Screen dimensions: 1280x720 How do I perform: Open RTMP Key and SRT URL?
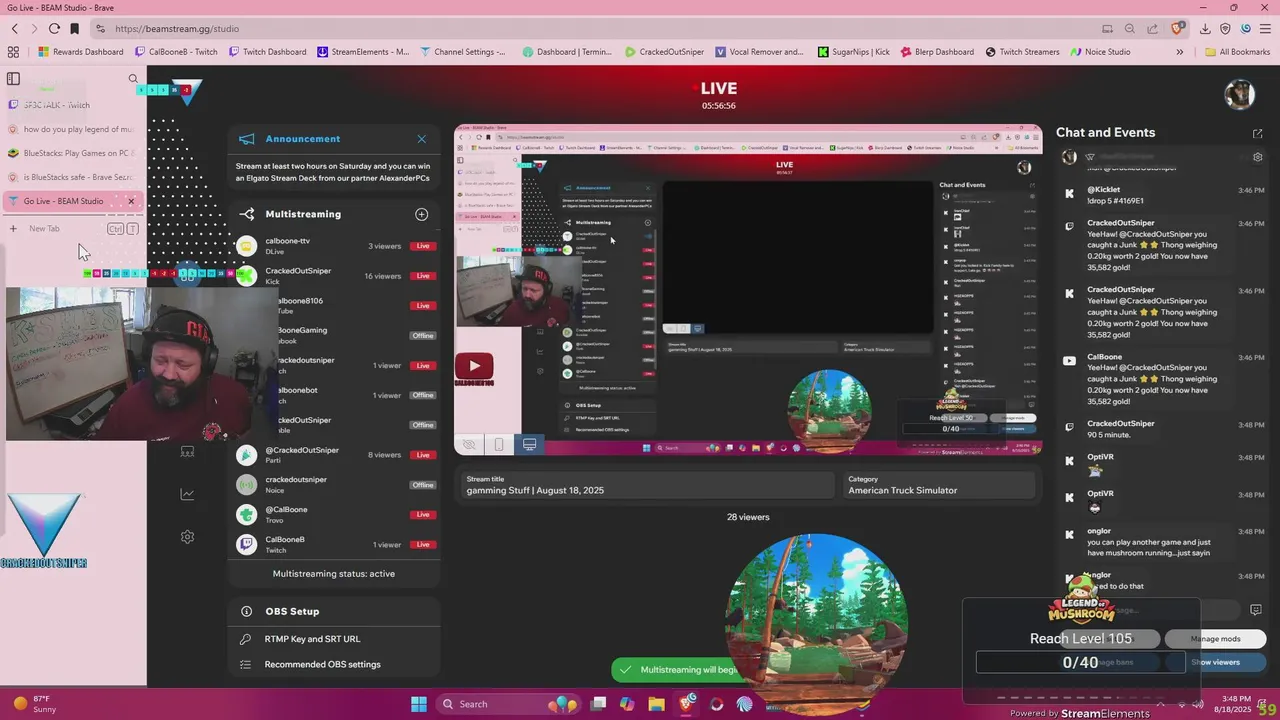(x=312, y=639)
